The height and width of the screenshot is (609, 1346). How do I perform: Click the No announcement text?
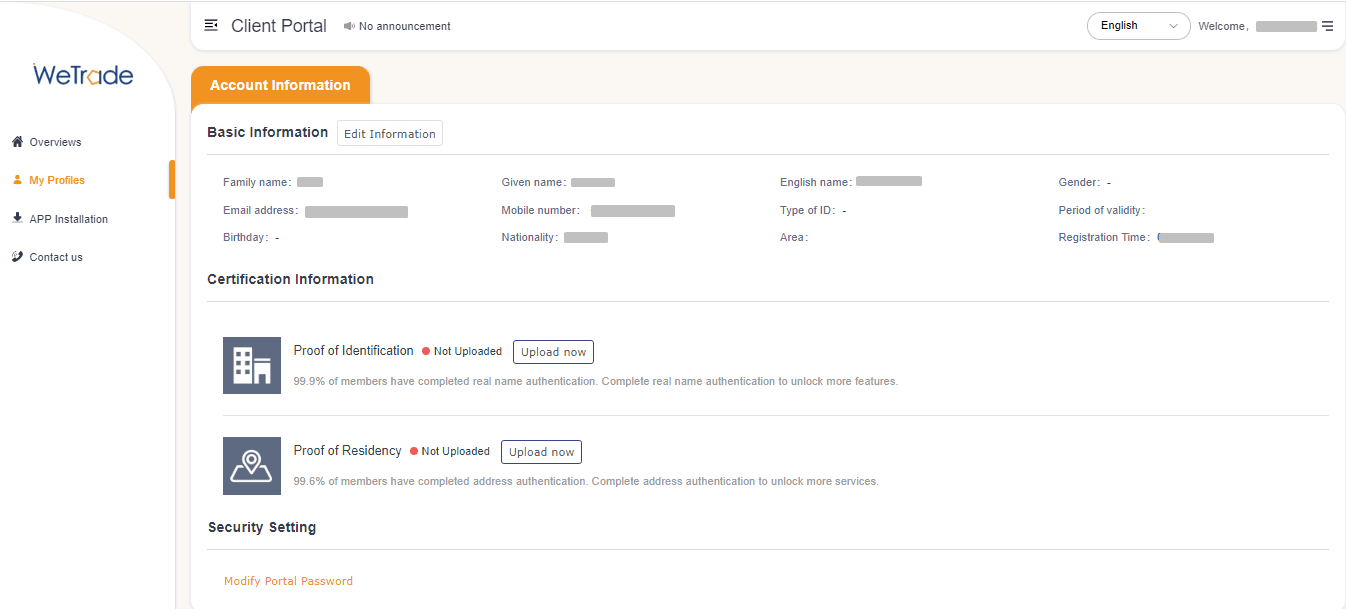point(405,26)
